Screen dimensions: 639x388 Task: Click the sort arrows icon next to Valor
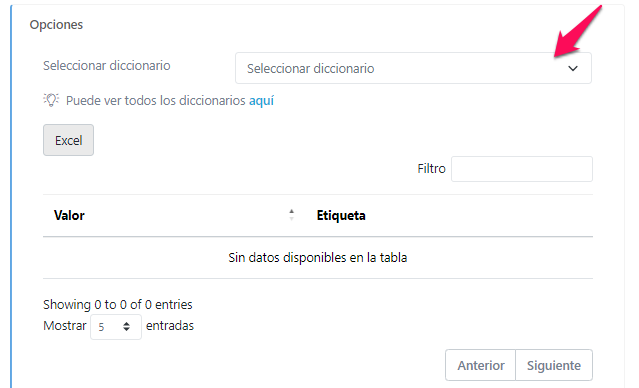tap(291, 215)
